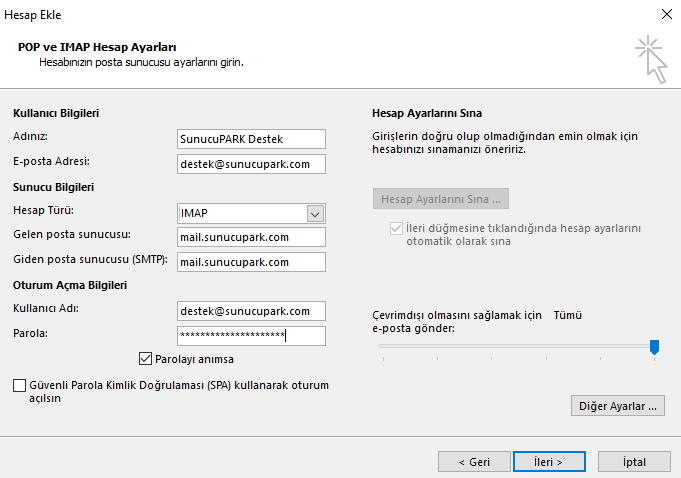Close the Hesap Ekle dialog

pyautogui.click(x=667, y=14)
